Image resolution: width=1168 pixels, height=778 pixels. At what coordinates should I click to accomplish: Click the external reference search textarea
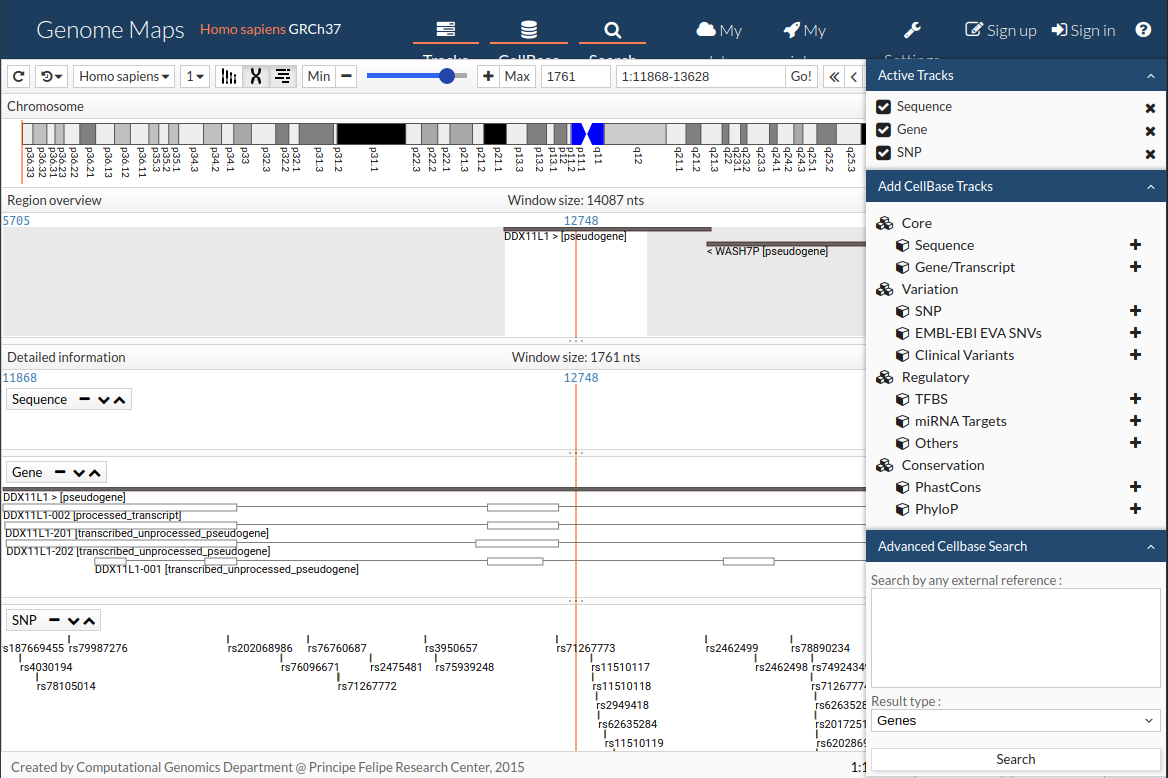tap(1015, 639)
